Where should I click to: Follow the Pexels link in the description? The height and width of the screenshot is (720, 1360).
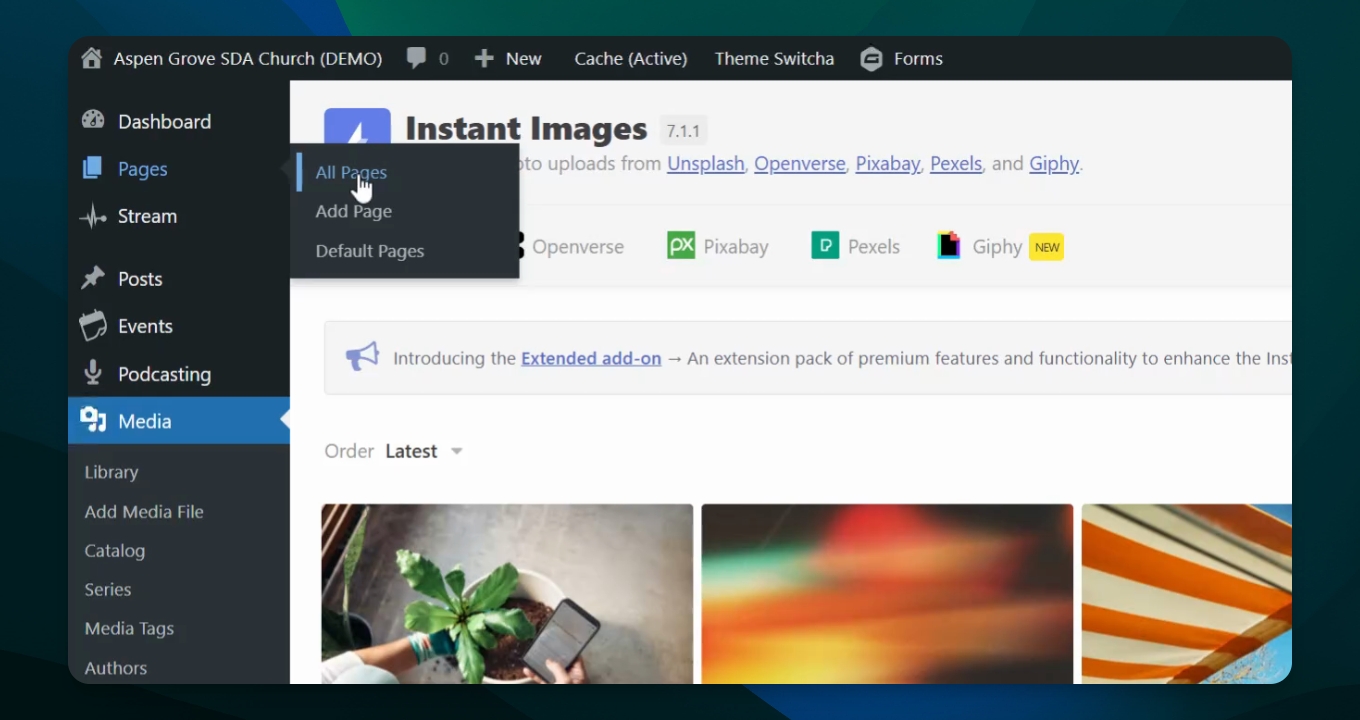click(956, 163)
